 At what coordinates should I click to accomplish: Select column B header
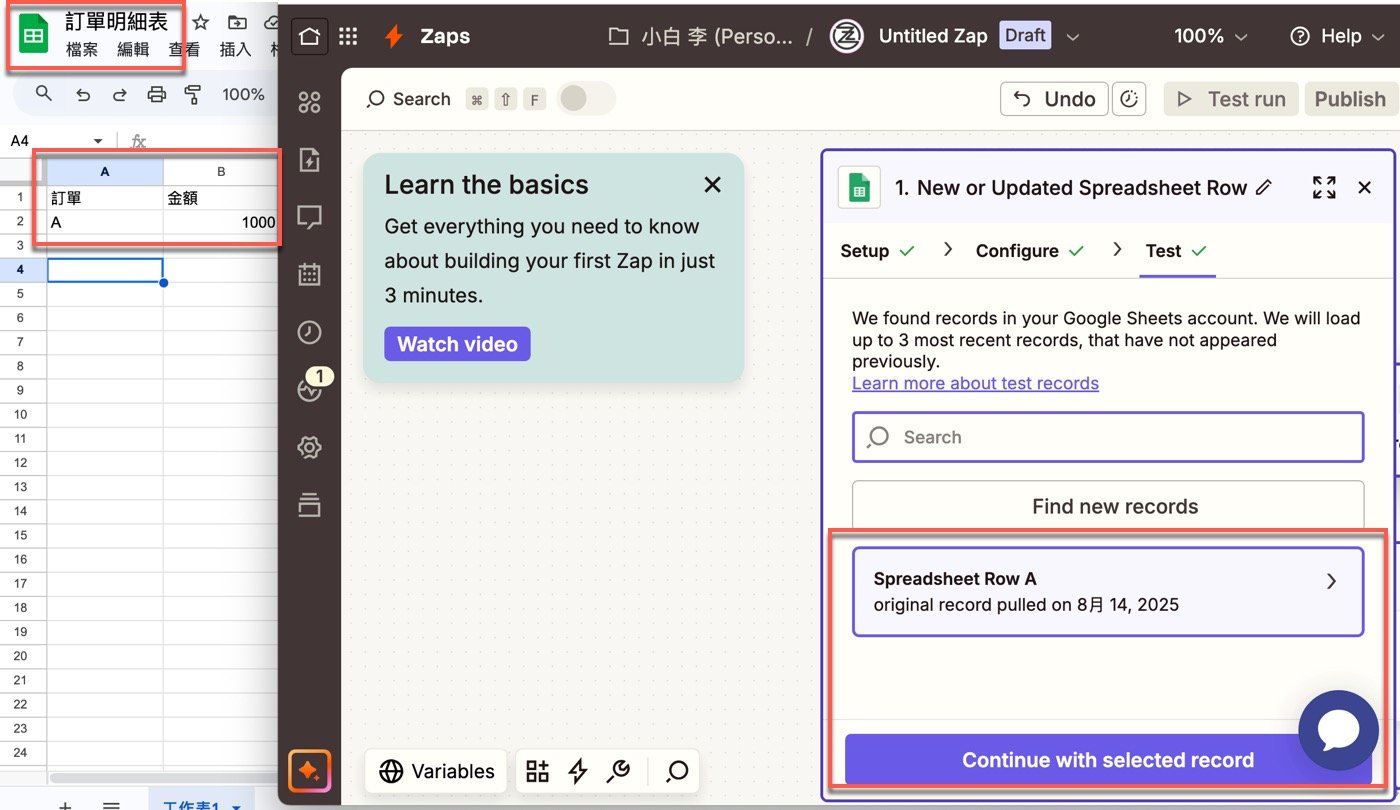click(221, 172)
